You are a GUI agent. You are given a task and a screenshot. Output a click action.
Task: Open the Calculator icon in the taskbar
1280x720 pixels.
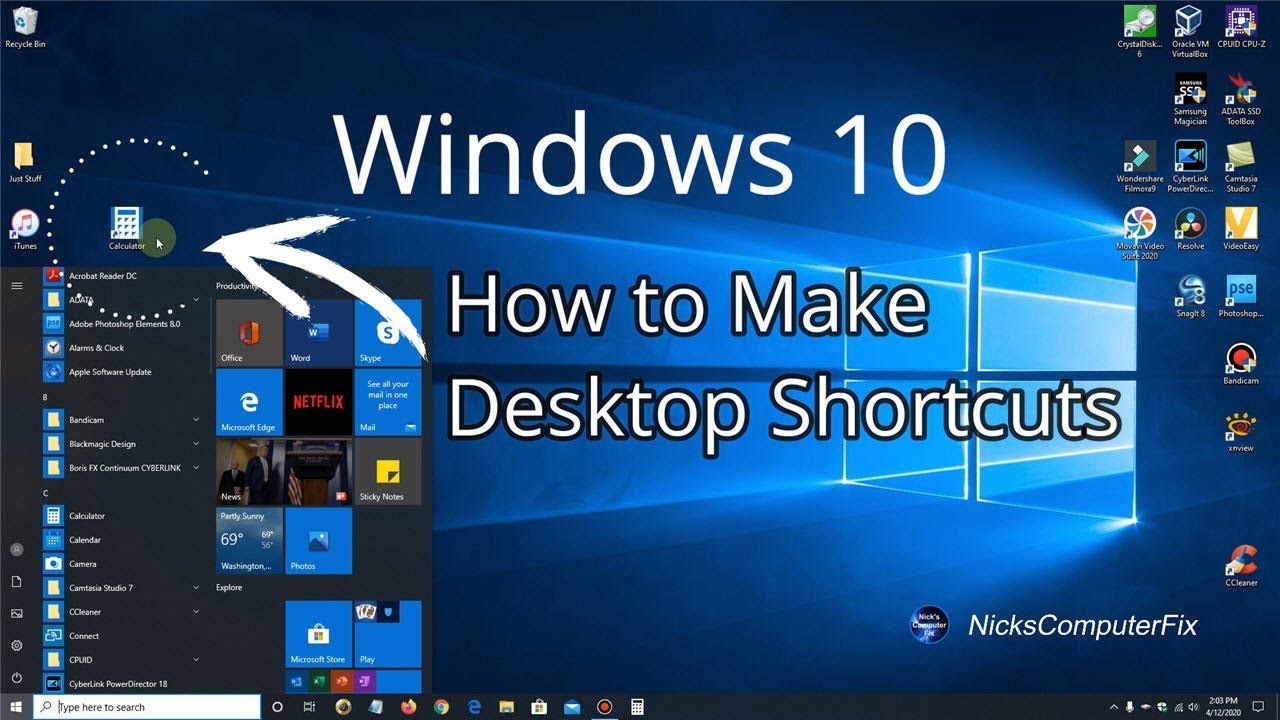637,707
